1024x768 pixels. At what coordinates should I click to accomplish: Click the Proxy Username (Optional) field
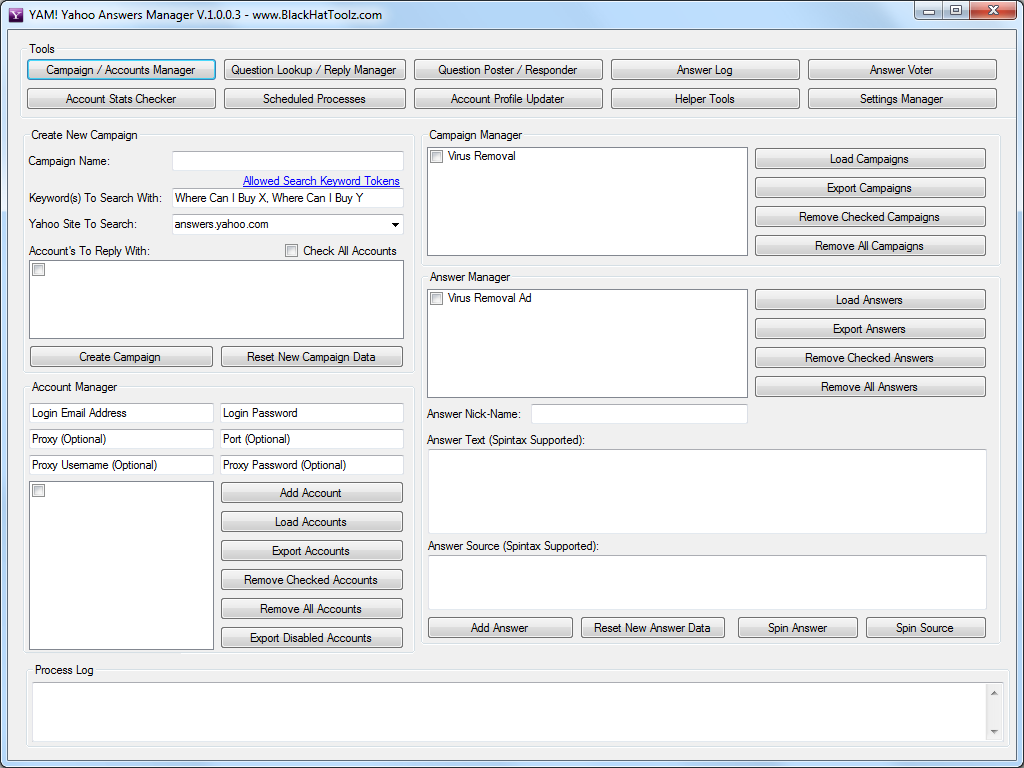pyautogui.click(x=121, y=465)
